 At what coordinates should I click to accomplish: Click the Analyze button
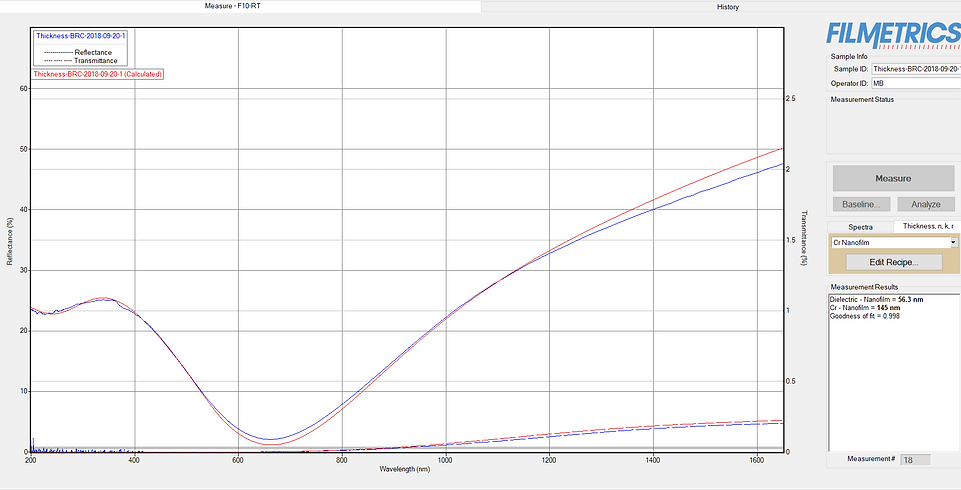coord(925,204)
